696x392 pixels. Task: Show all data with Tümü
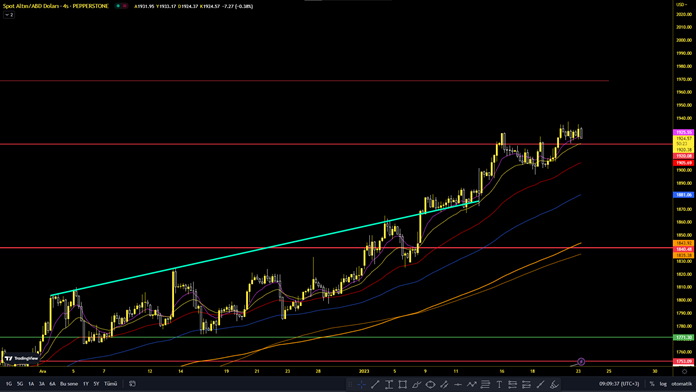point(111,384)
